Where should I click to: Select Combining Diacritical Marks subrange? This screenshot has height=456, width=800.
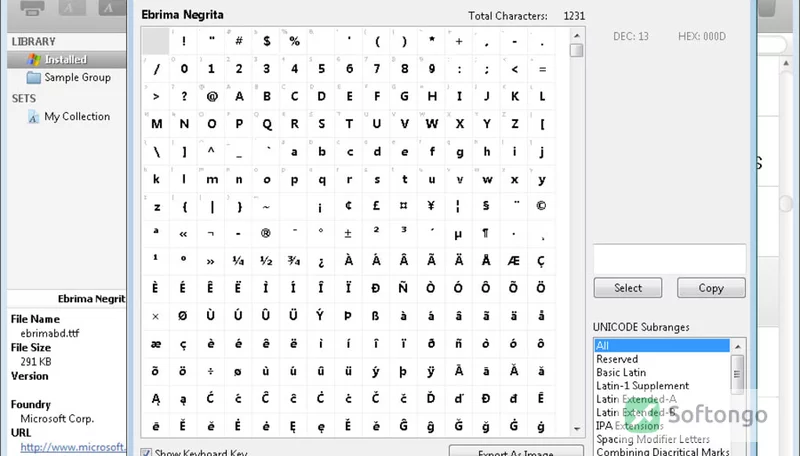click(662, 451)
